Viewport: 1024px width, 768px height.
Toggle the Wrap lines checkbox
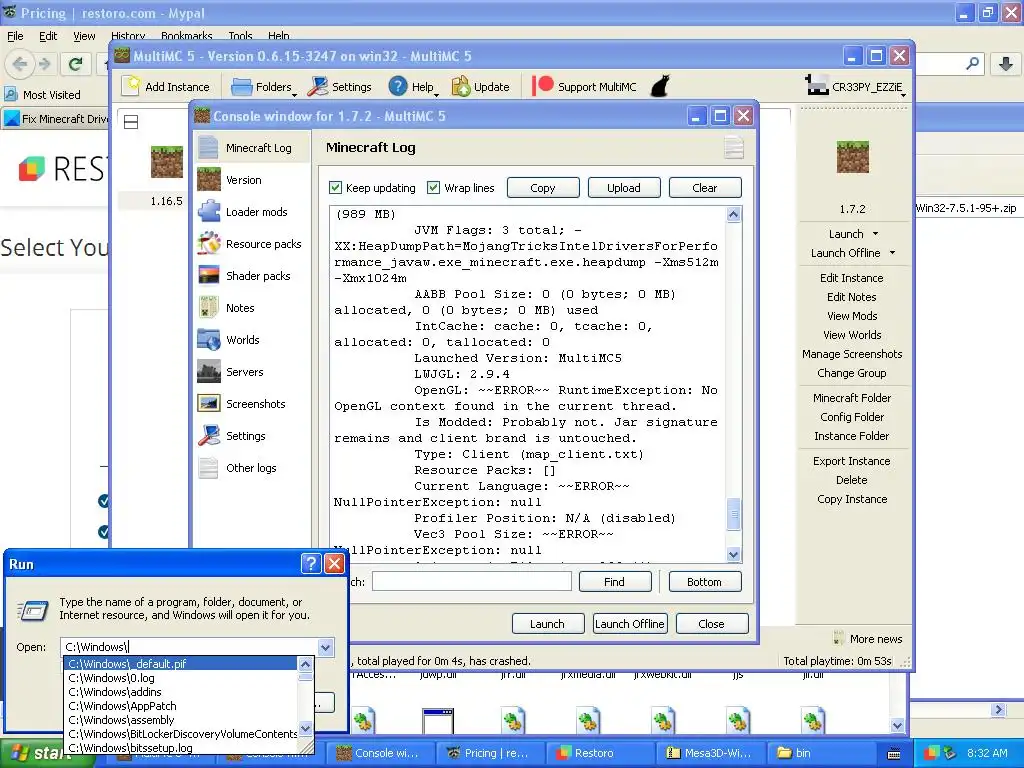pyautogui.click(x=433, y=187)
